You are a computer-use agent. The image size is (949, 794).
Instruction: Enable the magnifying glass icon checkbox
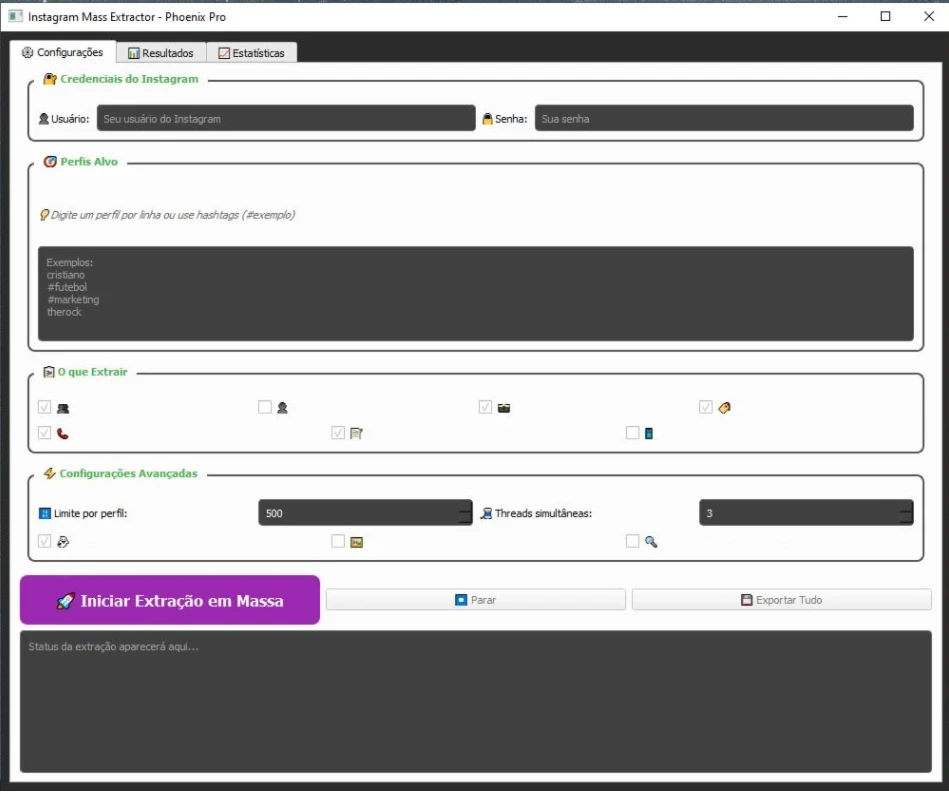[x=632, y=541]
